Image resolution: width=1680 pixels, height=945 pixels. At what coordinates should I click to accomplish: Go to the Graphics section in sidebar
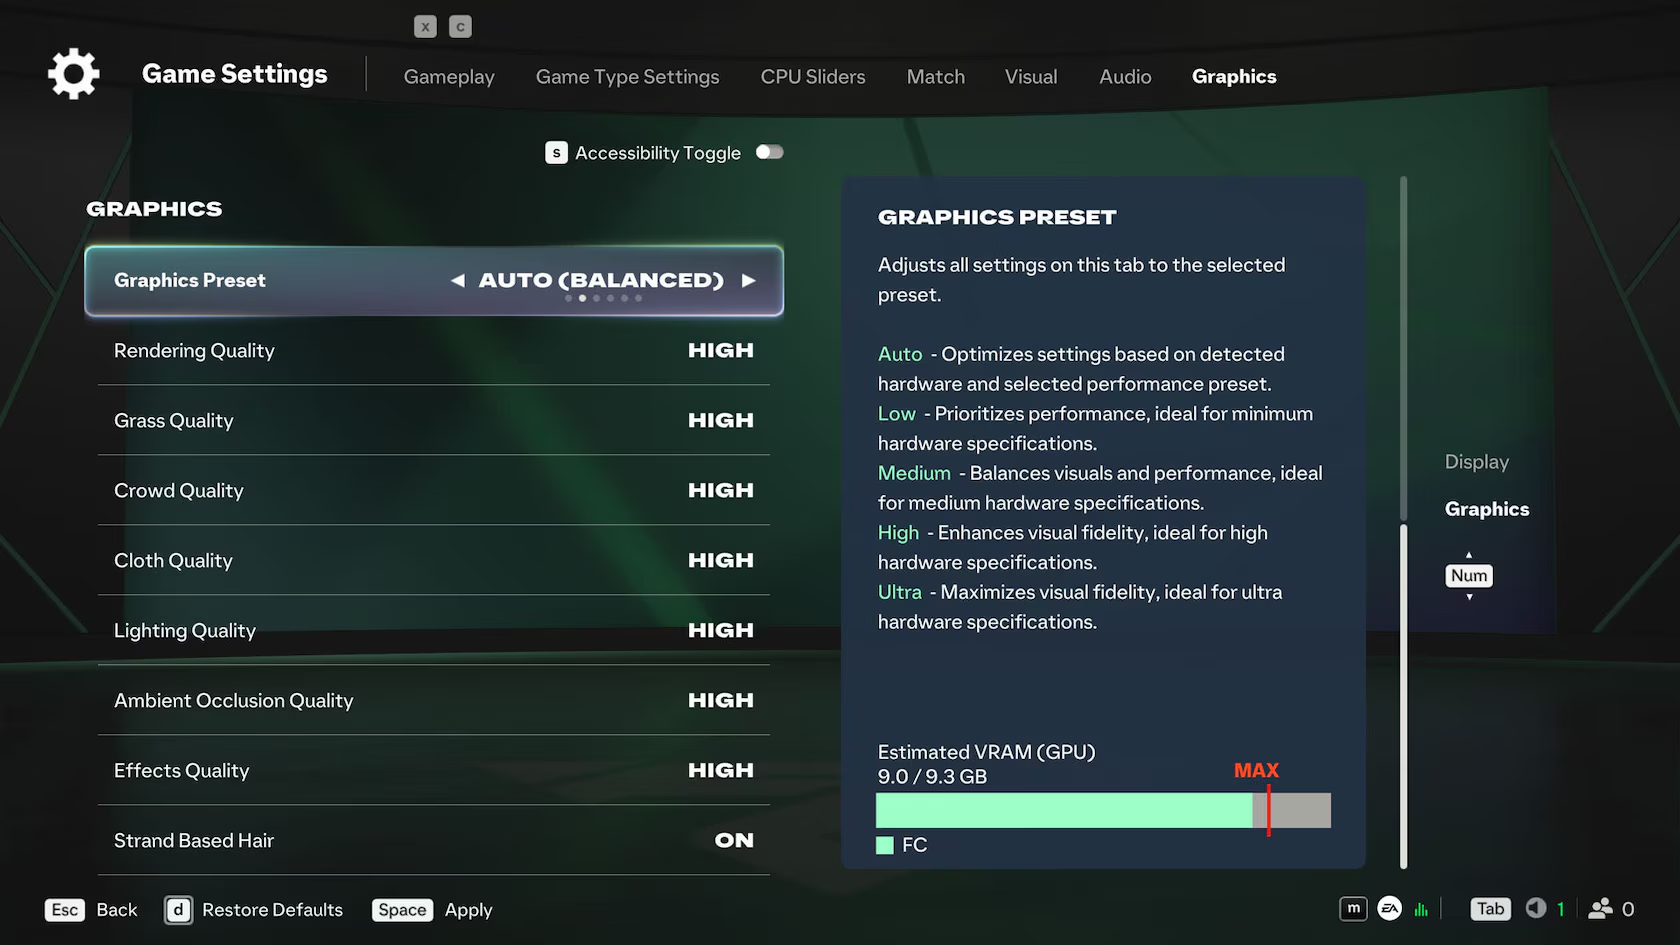pos(1487,509)
